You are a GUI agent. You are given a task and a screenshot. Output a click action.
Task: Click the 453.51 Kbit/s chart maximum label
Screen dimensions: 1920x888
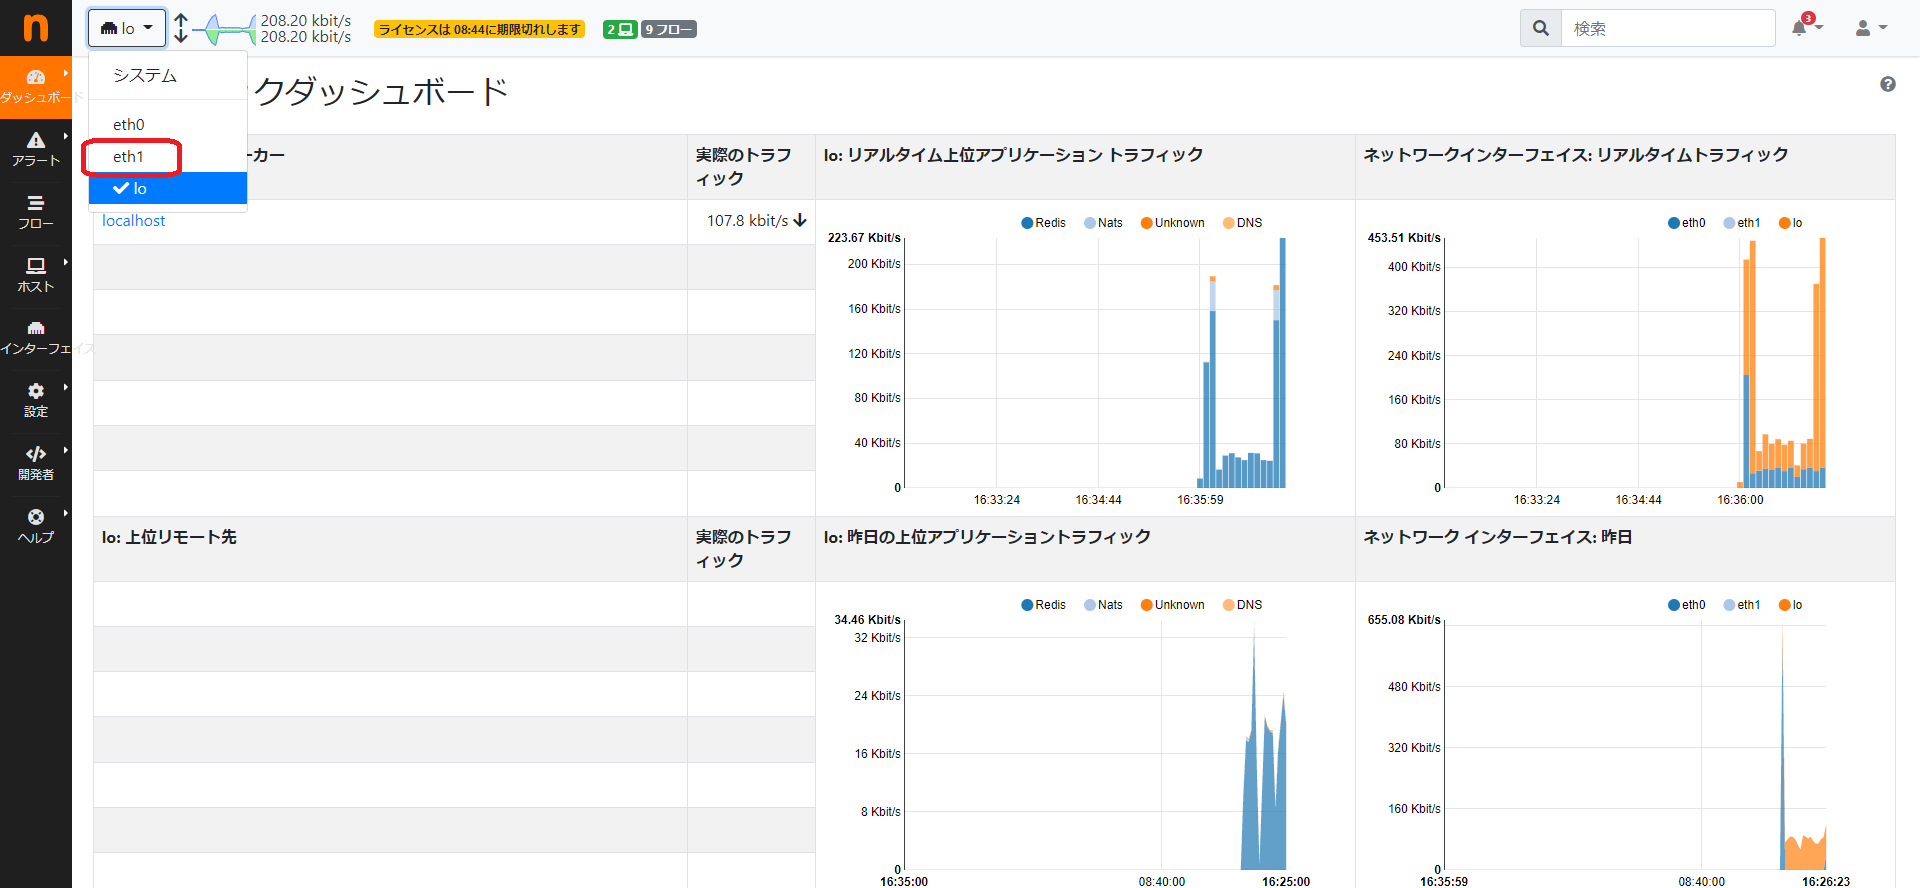click(x=1404, y=238)
